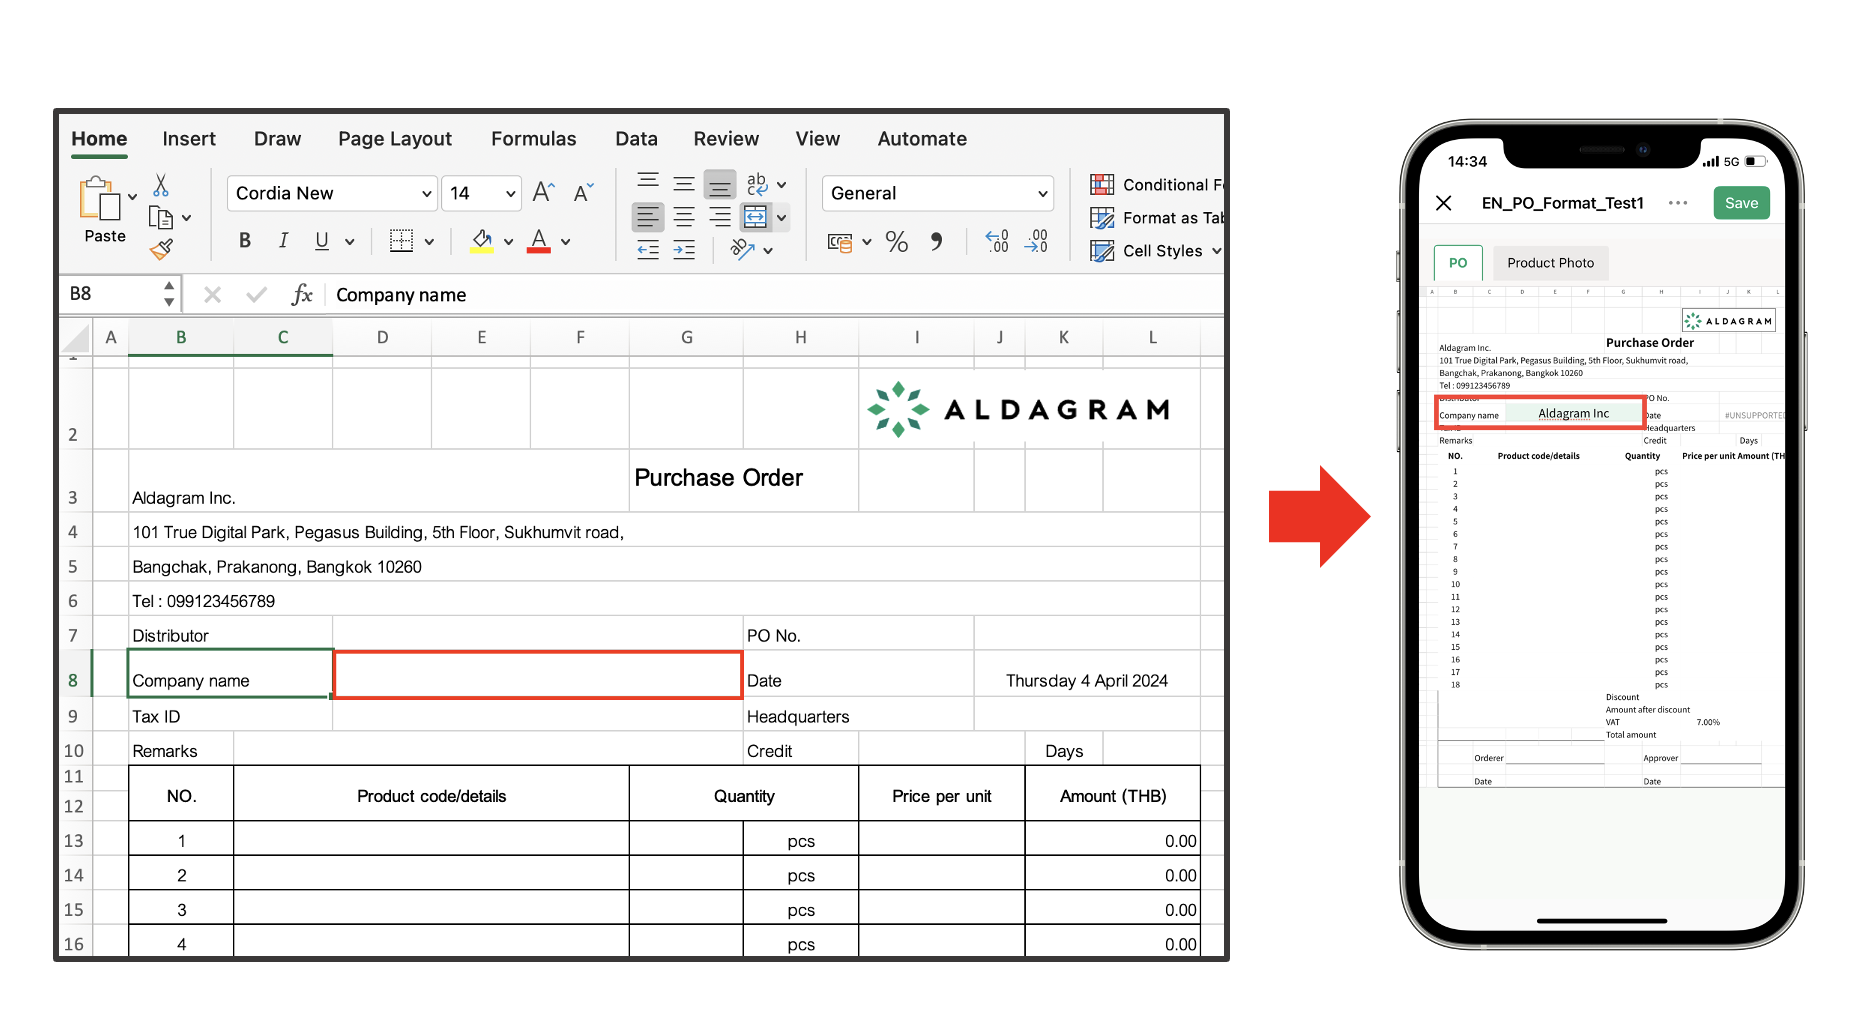The width and height of the screenshot is (1860, 1022).
Task: Open the Formulas ribbon tab
Action: point(533,139)
